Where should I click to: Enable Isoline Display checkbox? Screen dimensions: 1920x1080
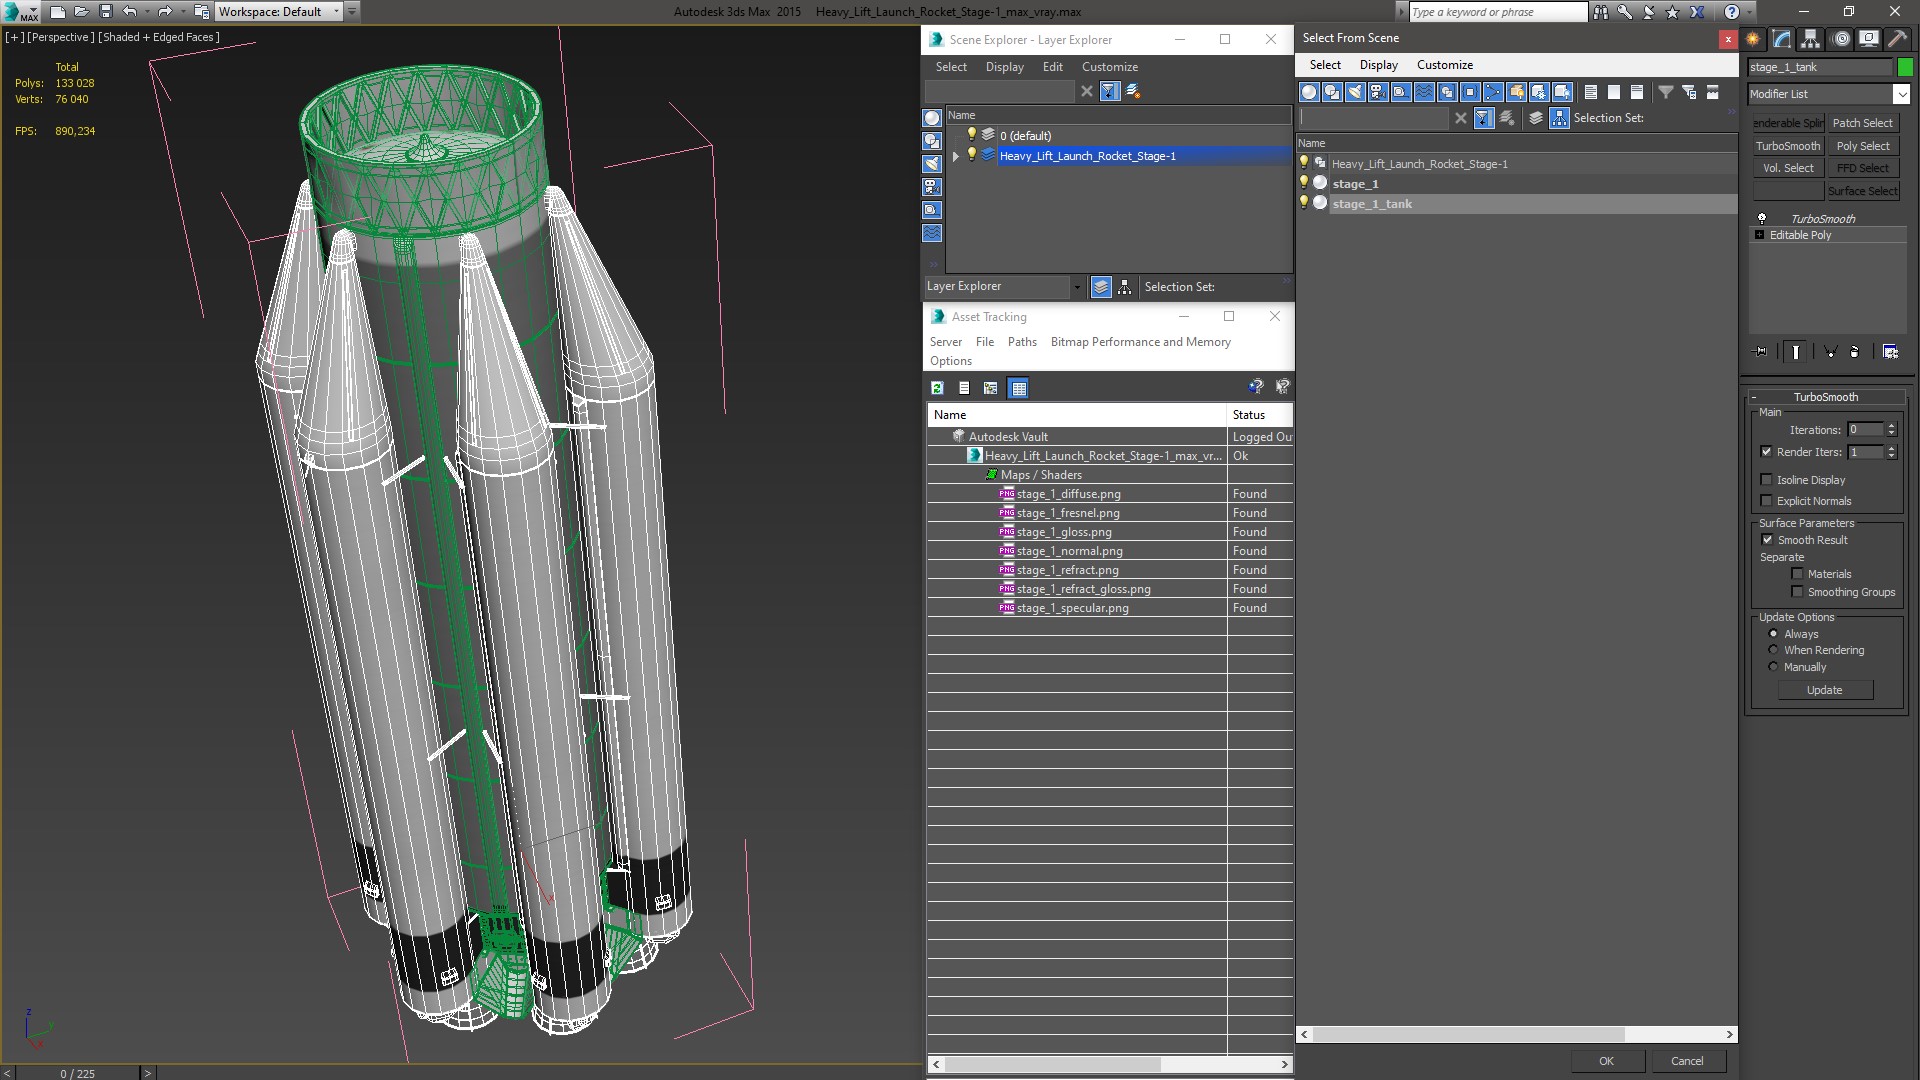[1766, 480]
